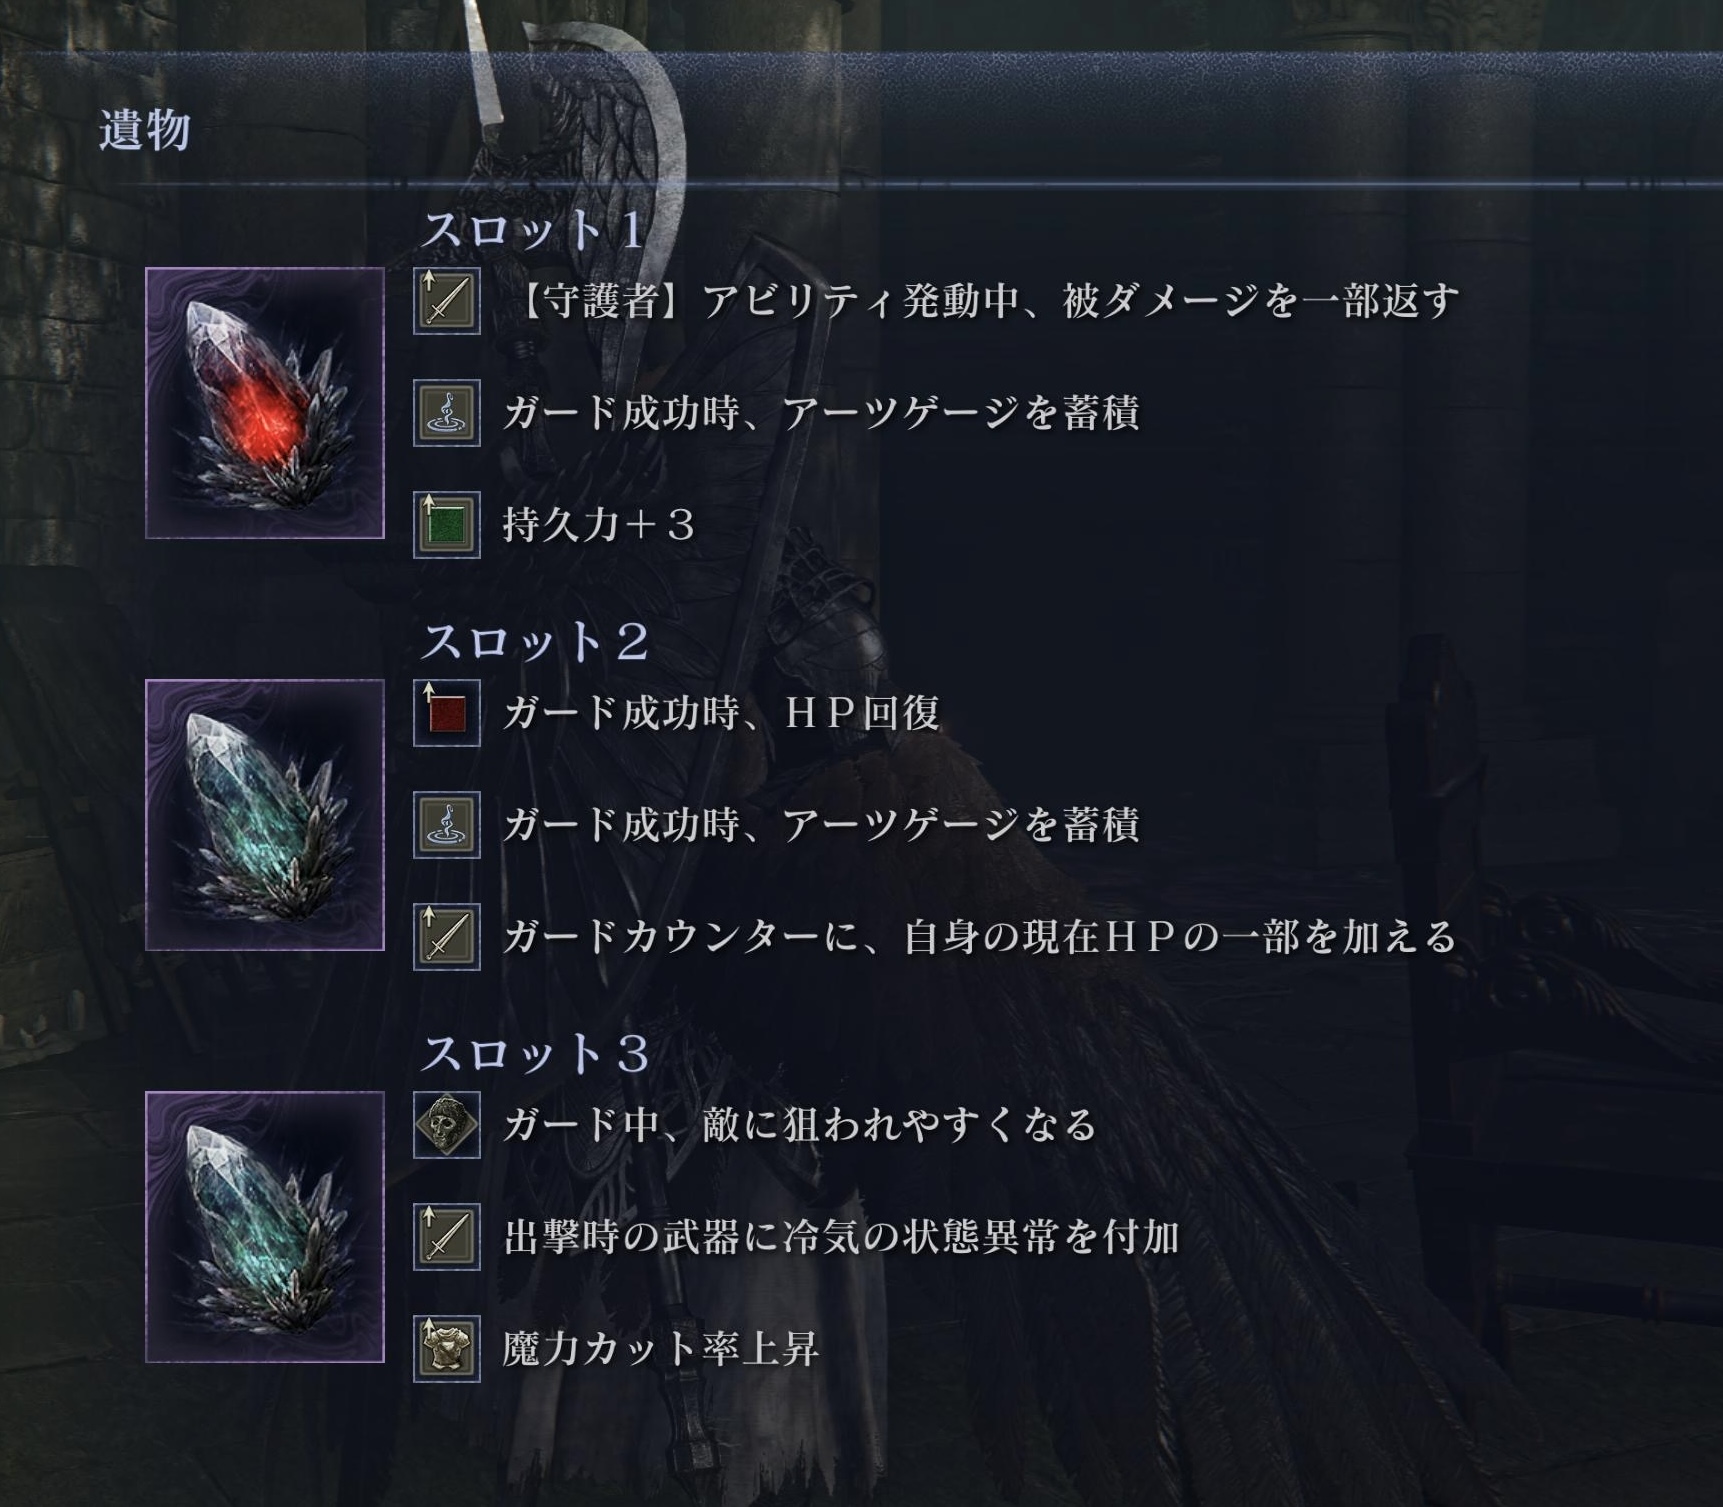Click the green stamina icon next to 持久力+3

tap(447, 525)
